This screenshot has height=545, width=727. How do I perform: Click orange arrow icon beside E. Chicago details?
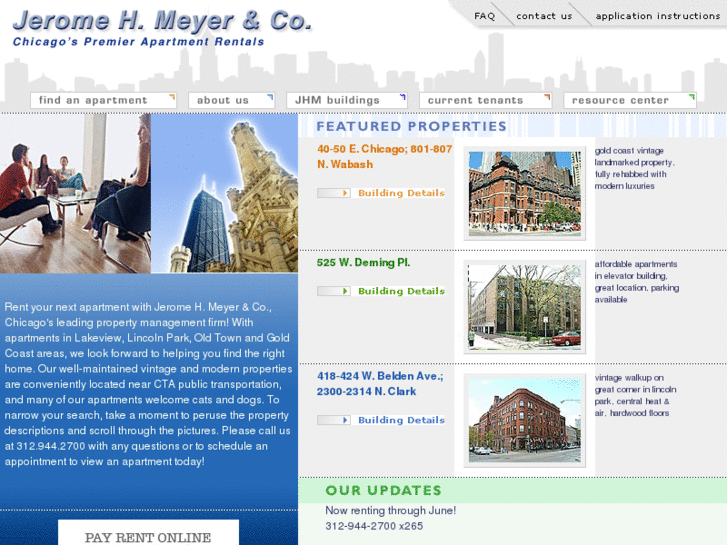point(334,193)
